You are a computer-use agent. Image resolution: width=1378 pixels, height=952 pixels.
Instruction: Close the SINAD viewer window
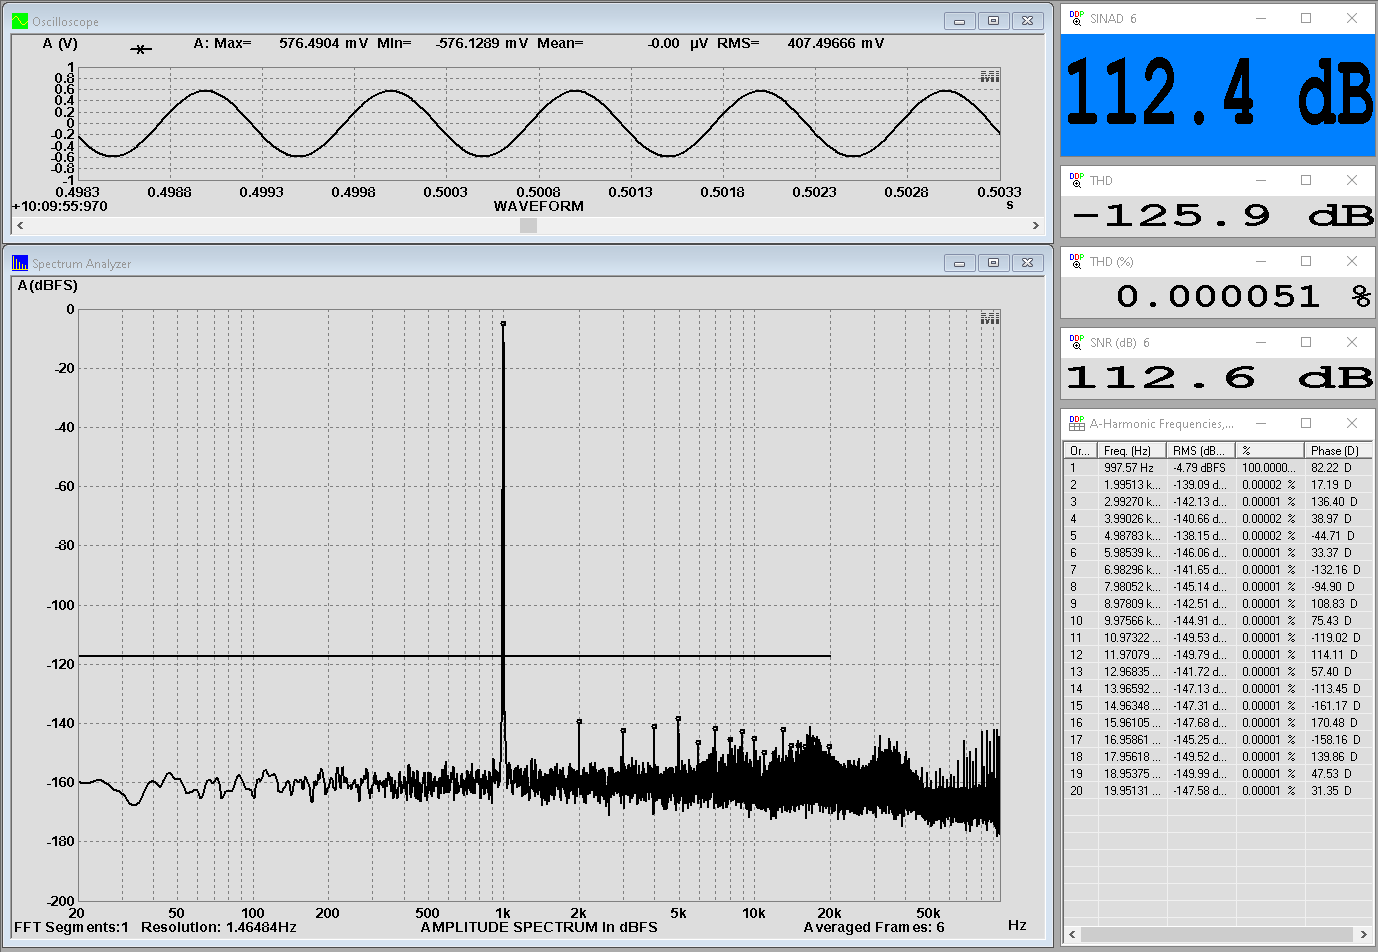click(x=1352, y=18)
